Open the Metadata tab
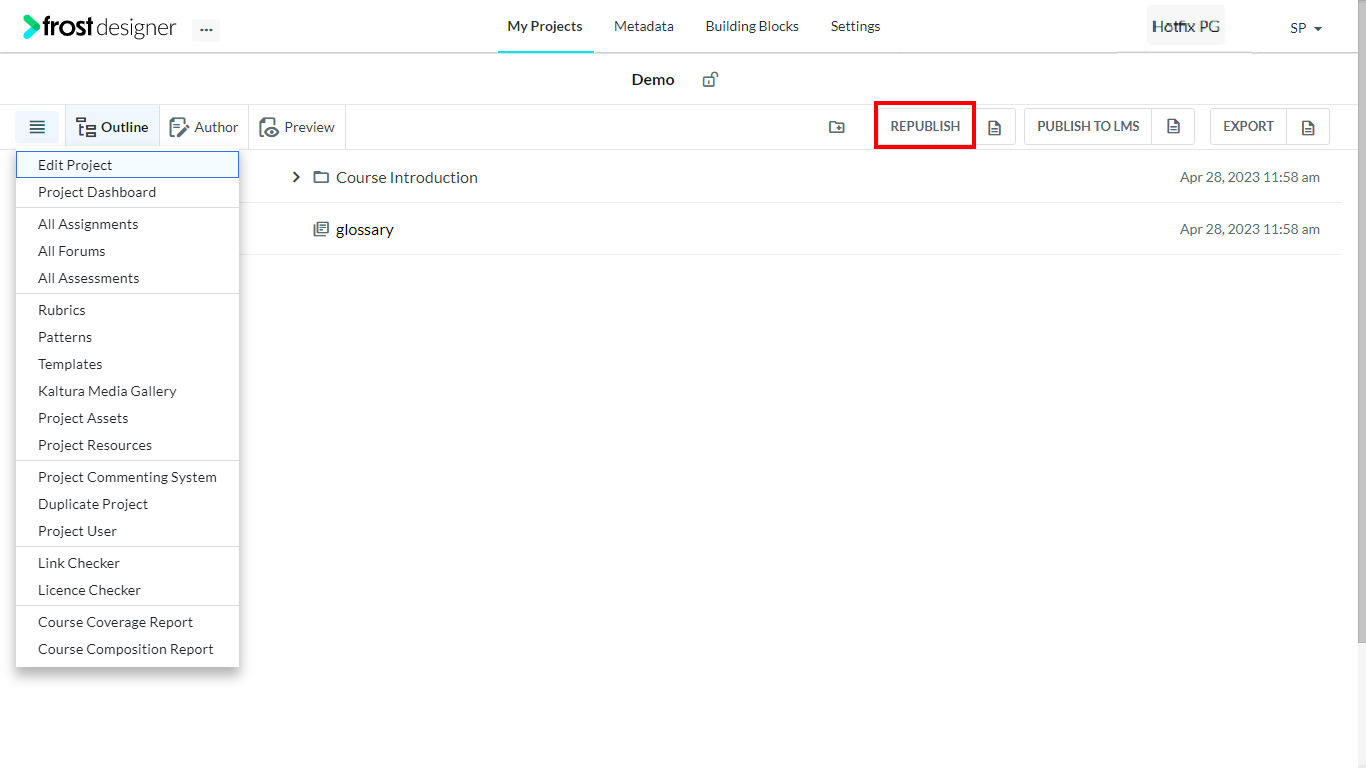This screenshot has width=1366, height=768. click(x=644, y=27)
